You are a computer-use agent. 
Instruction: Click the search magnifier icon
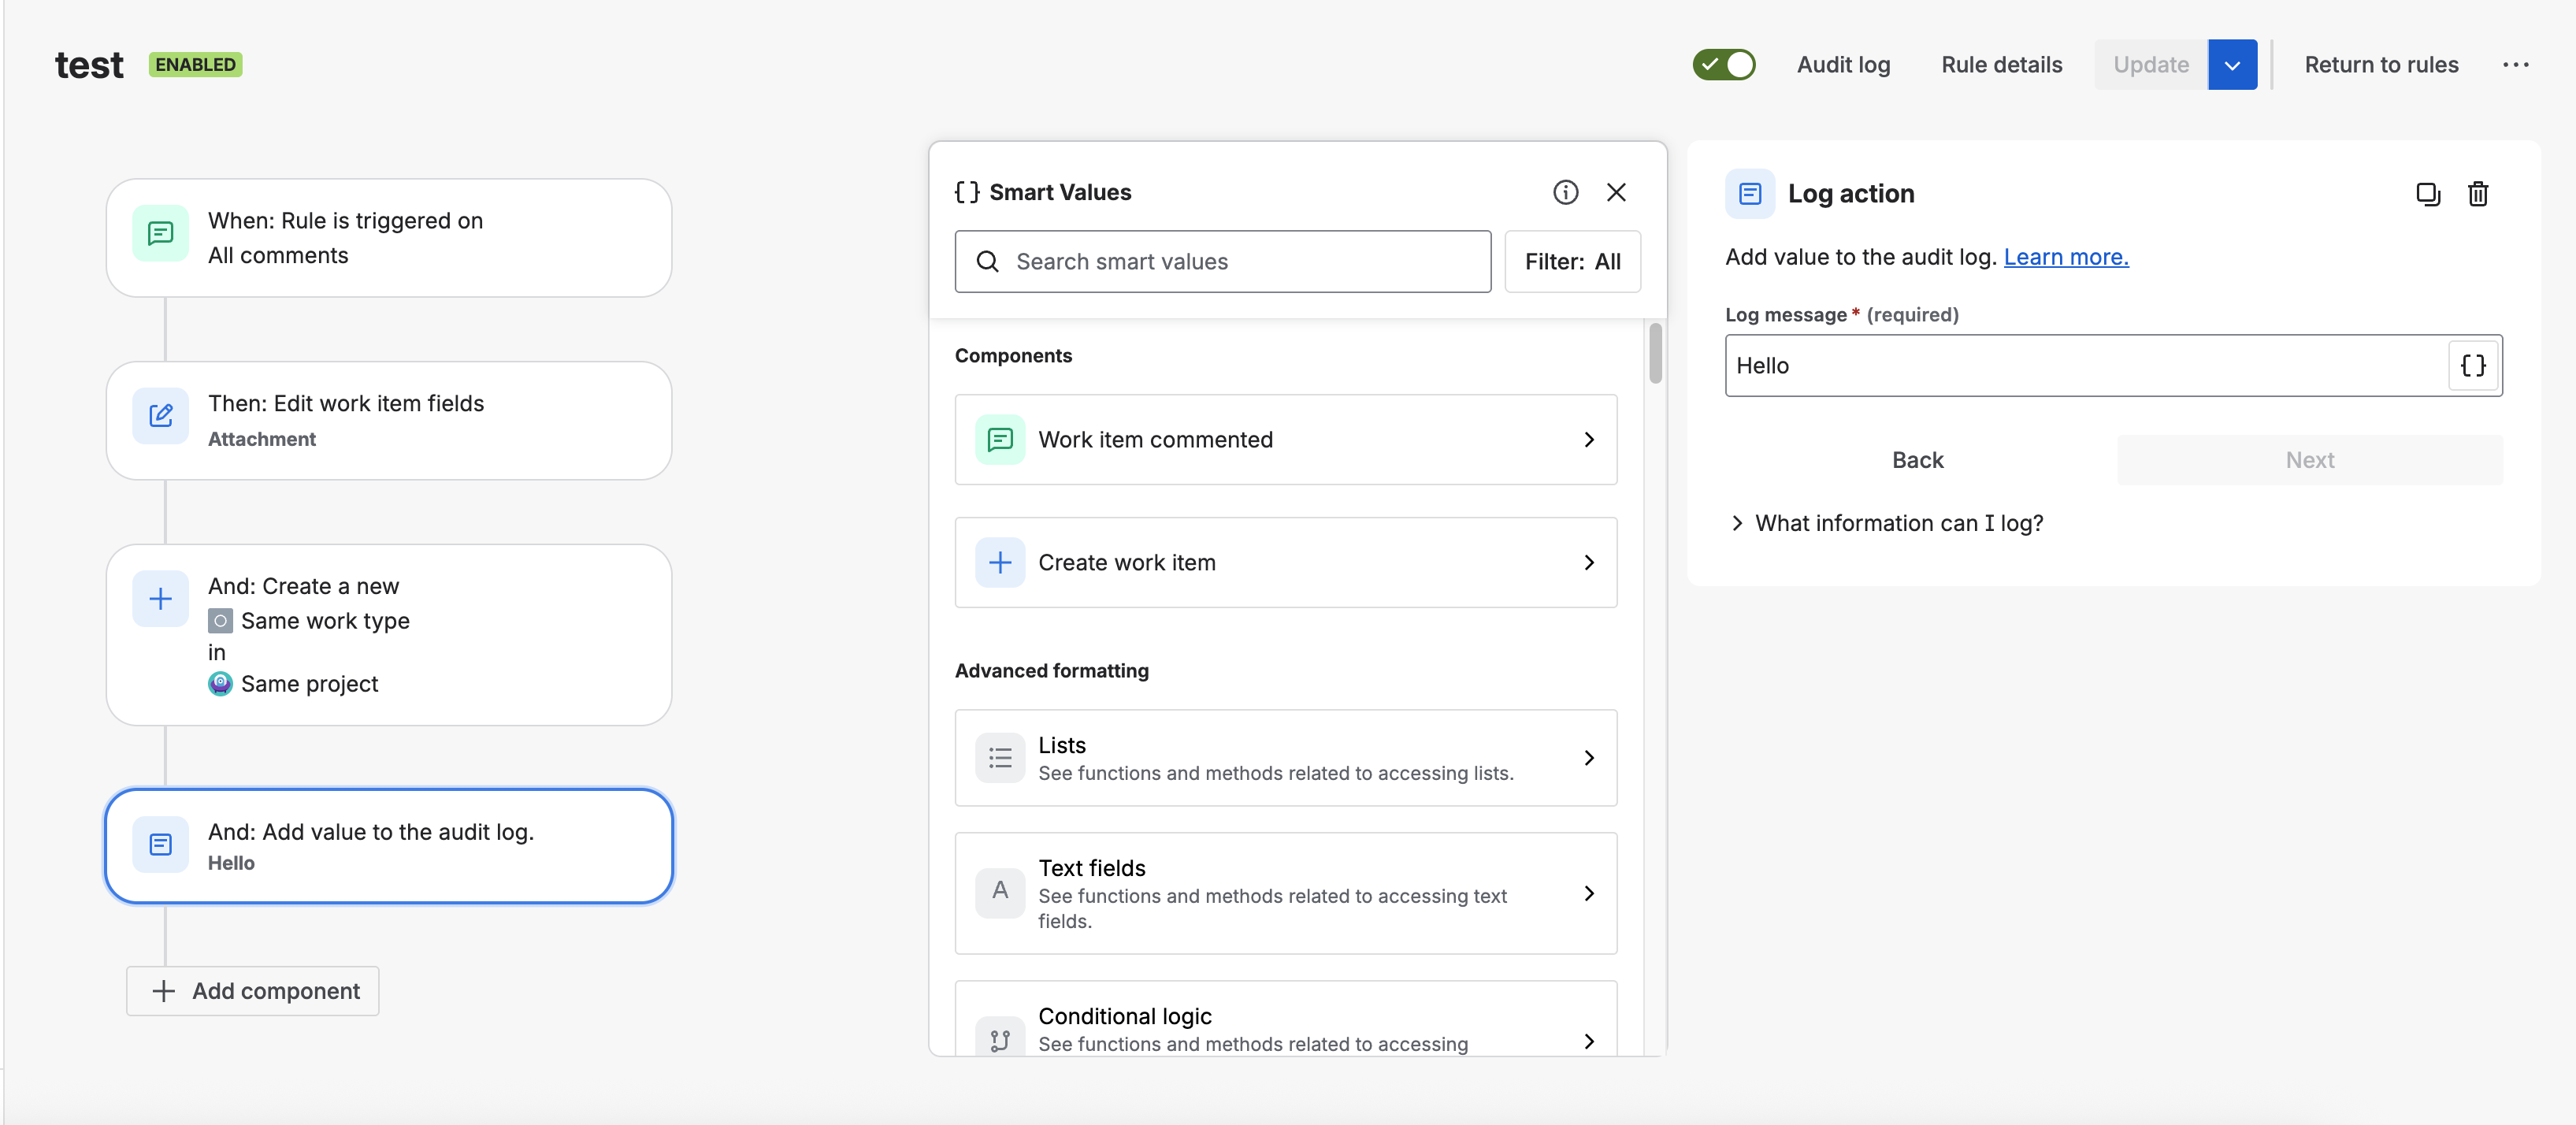987,262
